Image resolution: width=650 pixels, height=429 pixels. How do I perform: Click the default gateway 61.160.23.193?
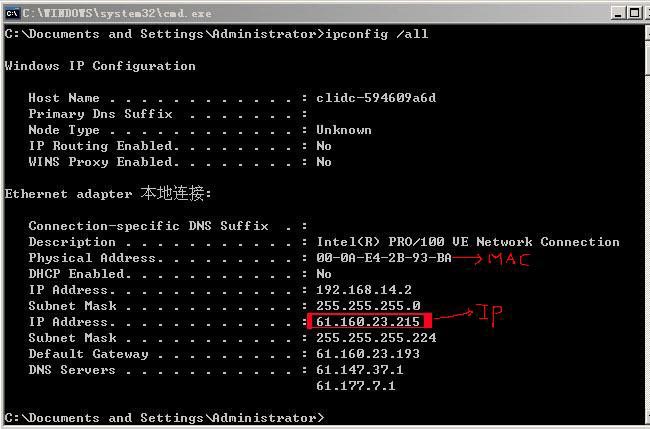click(x=368, y=354)
